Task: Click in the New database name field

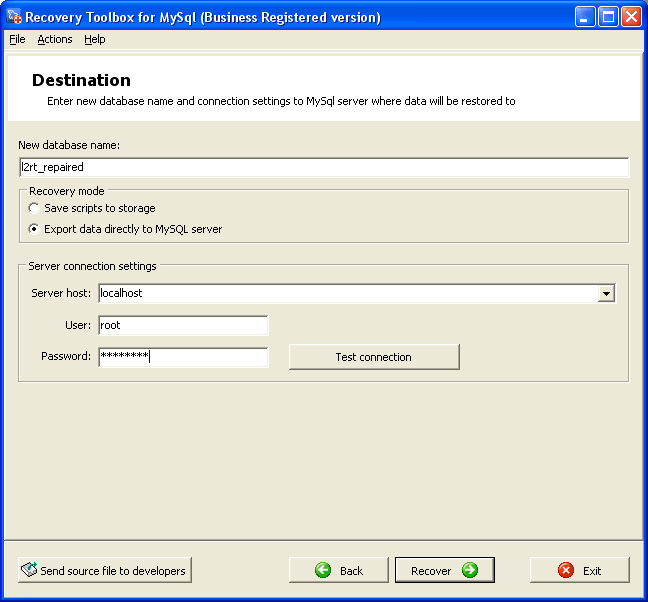Action: [323, 167]
